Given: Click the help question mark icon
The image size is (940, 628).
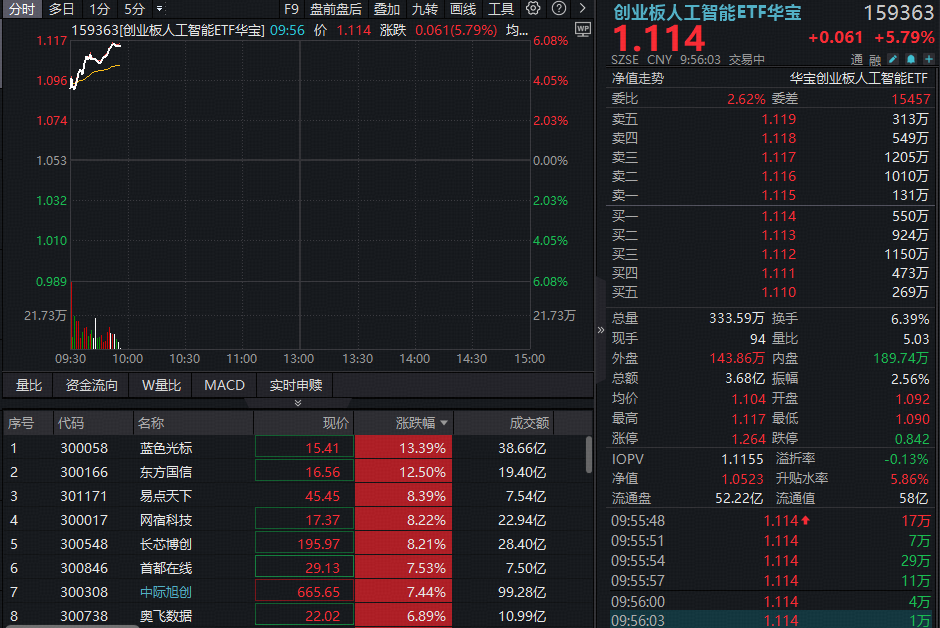Looking at the screenshot, I should 558,9.
